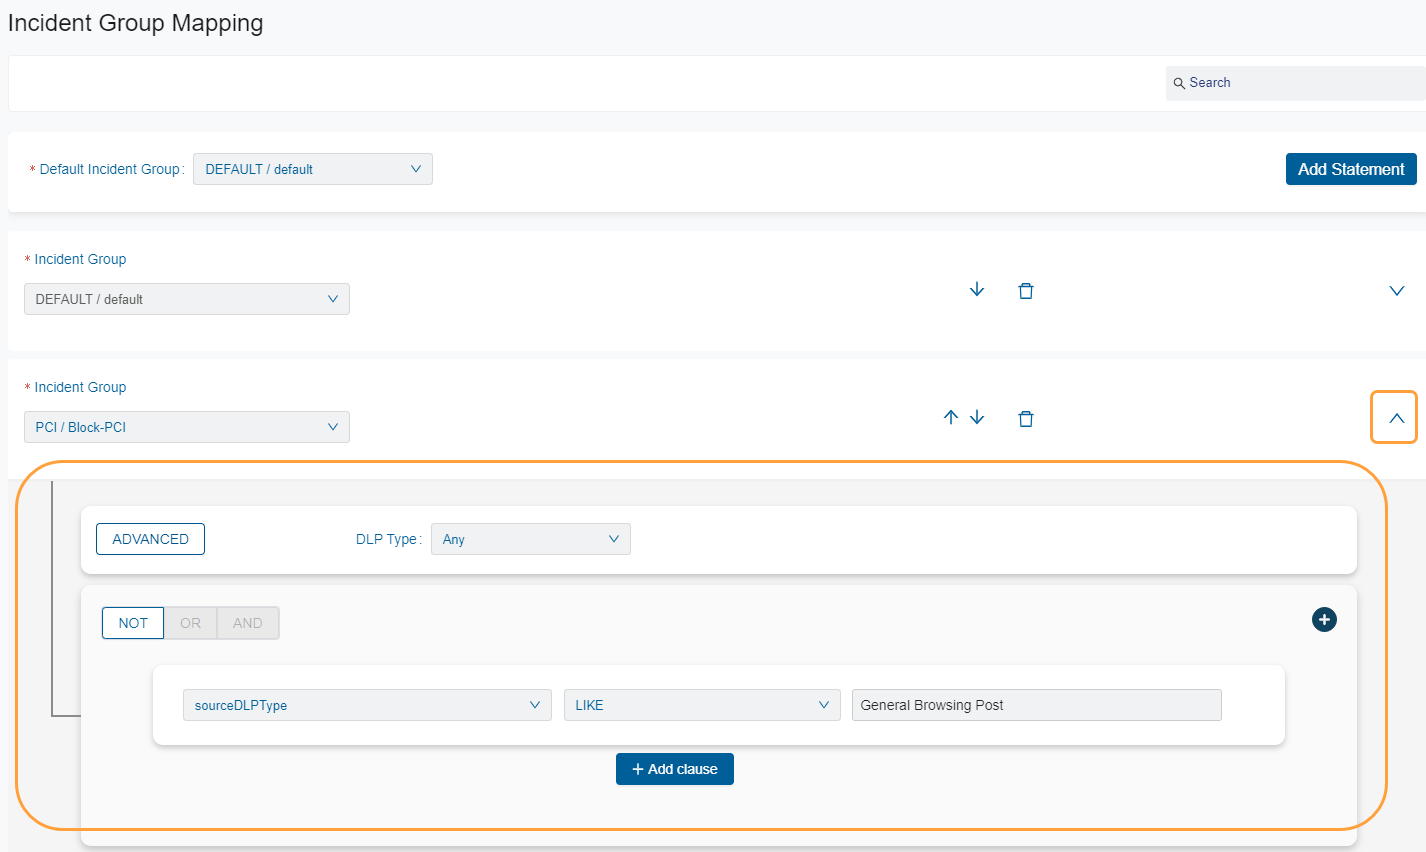
Task: Click the round plus icon to add group
Action: coord(1324,620)
